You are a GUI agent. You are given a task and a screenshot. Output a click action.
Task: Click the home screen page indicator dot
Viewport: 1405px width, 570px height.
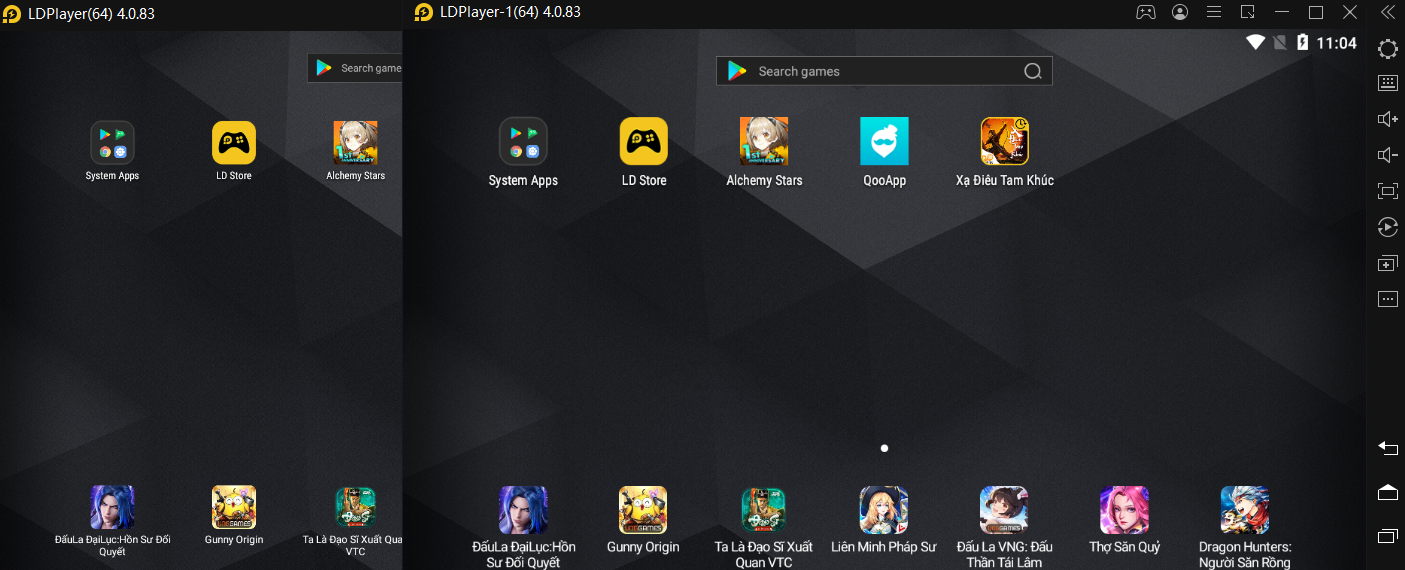(884, 448)
